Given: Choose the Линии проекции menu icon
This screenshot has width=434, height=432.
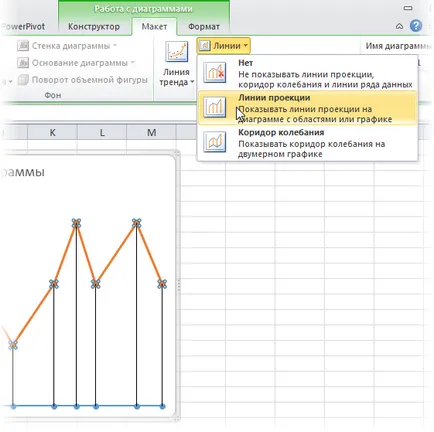Looking at the screenshot, I should pyautogui.click(x=215, y=107).
